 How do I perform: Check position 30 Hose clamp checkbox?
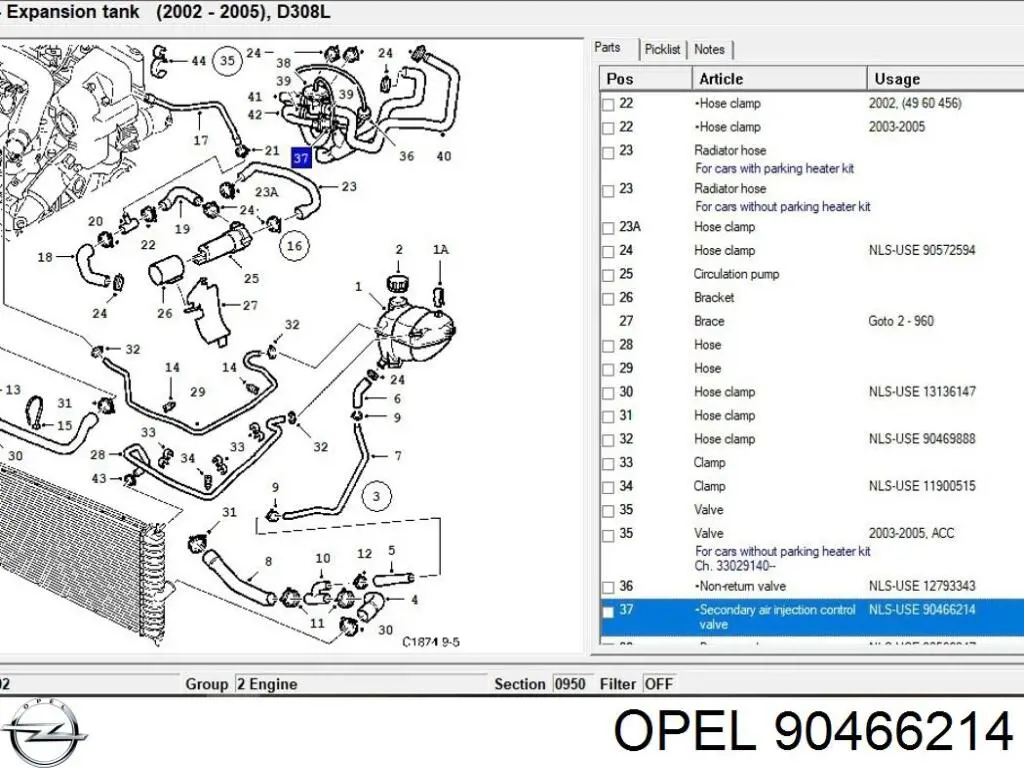click(x=608, y=393)
